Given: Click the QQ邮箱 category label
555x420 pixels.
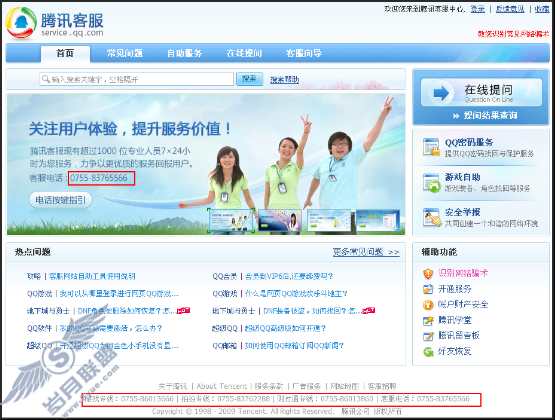Looking at the screenshot, I should (x=225, y=346).
